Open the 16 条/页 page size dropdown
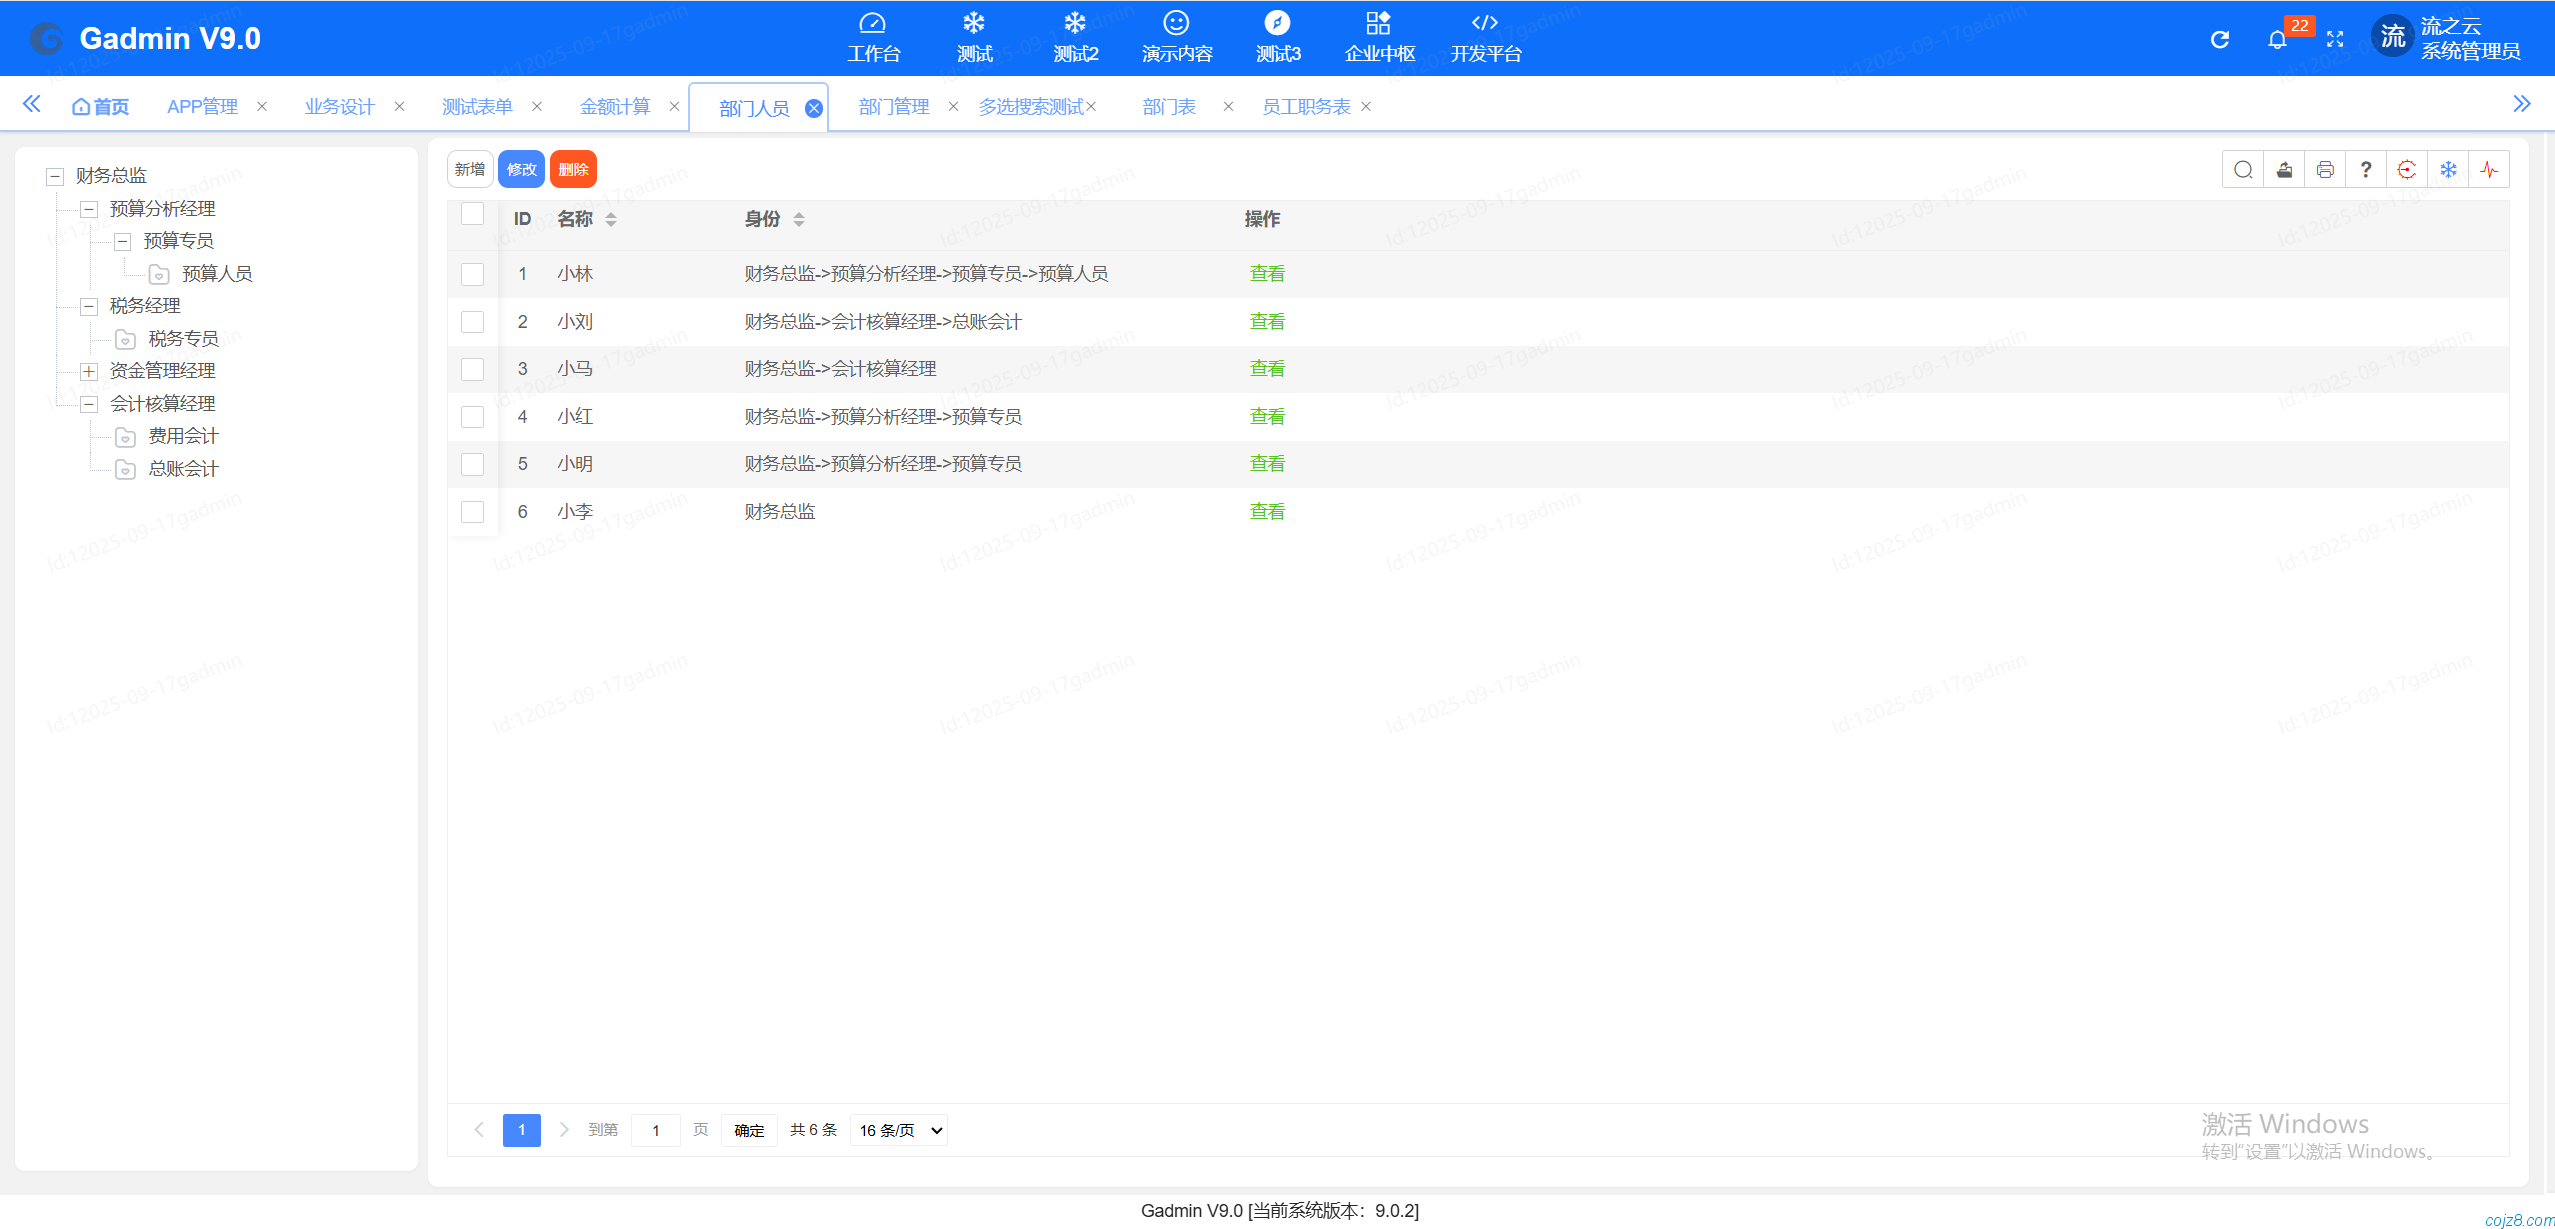 click(899, 1130)
